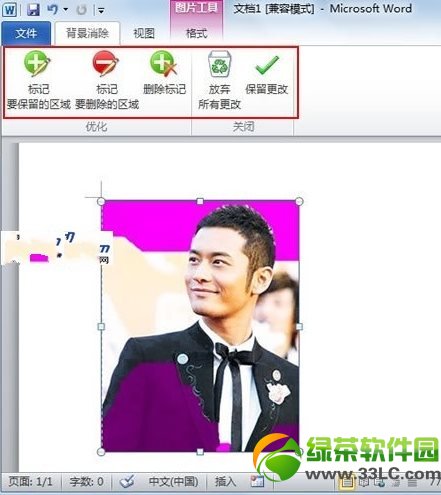Open the 格式 (Format) picture tools tab

point(196,33)
